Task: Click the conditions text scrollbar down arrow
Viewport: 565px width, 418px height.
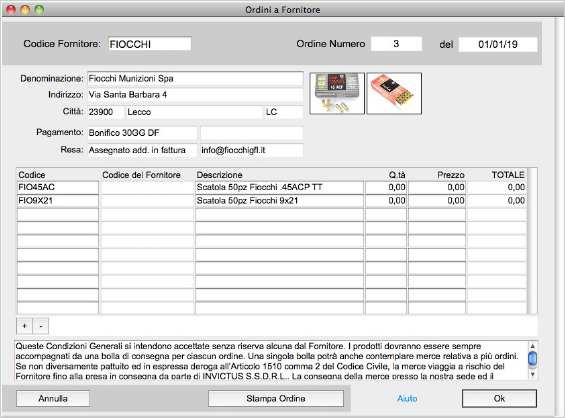Action: tap(532, 374)
